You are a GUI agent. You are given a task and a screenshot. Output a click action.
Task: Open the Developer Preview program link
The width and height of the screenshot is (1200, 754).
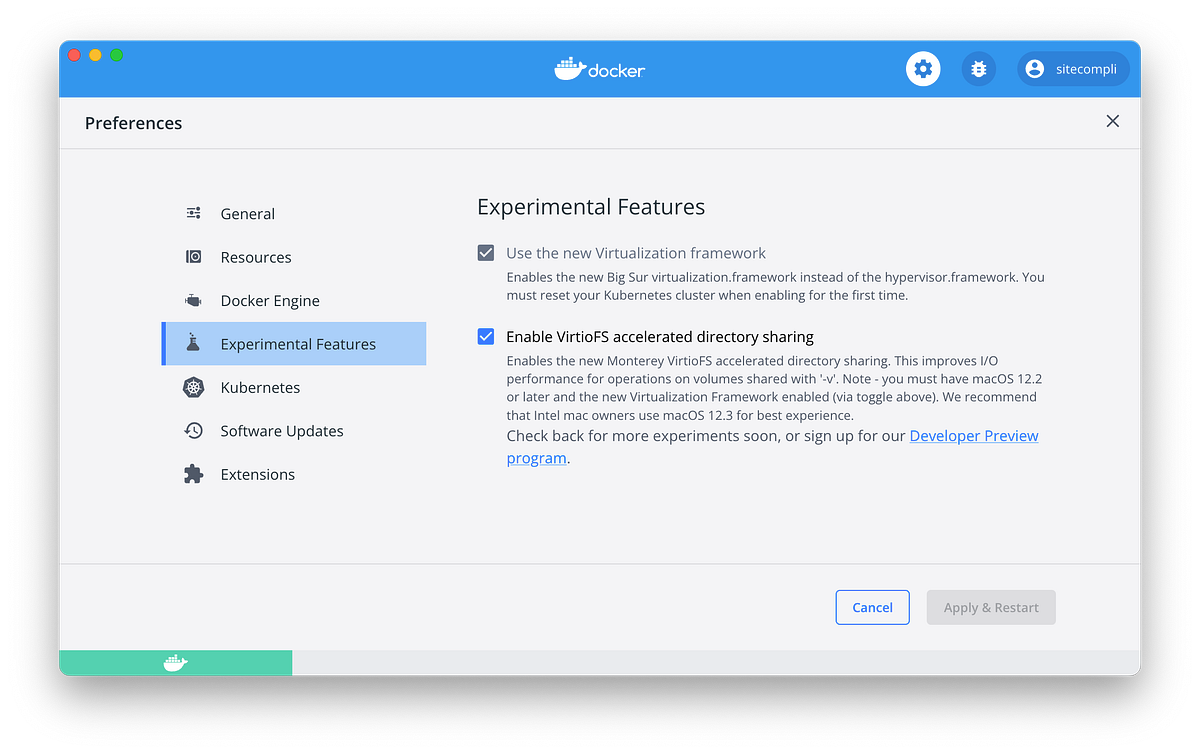tap(973, 435)
